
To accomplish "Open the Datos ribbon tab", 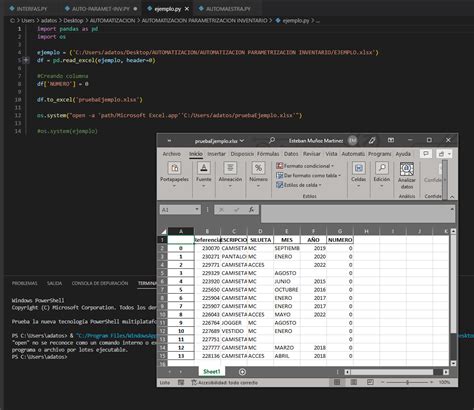I will pos(291,154).
